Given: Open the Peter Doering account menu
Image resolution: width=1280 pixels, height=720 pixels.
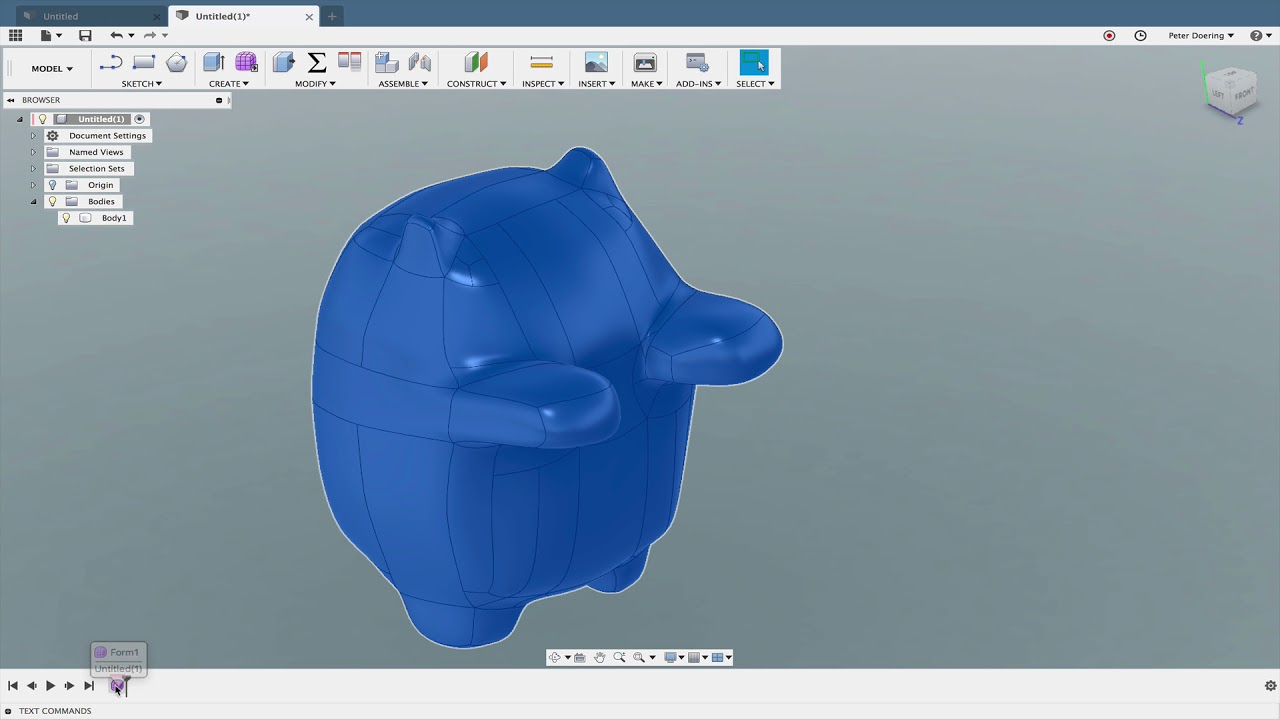Looking at the screenshot, I should click(1201, 35).
